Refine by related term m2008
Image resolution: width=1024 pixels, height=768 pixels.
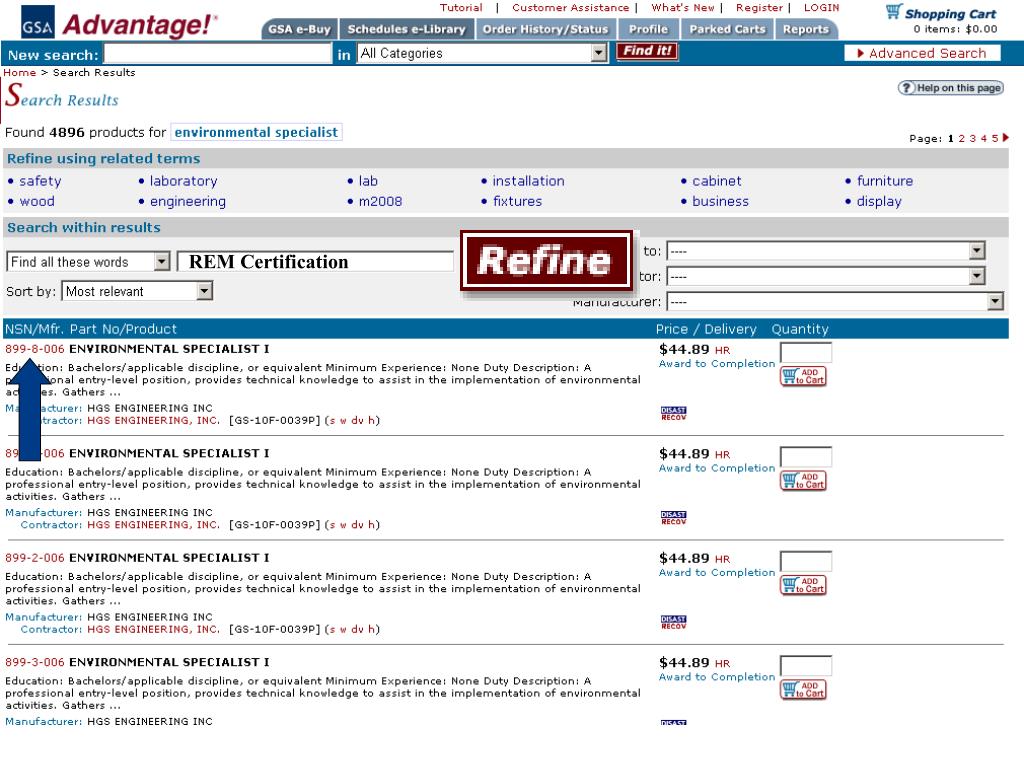[x=380, y=201]
